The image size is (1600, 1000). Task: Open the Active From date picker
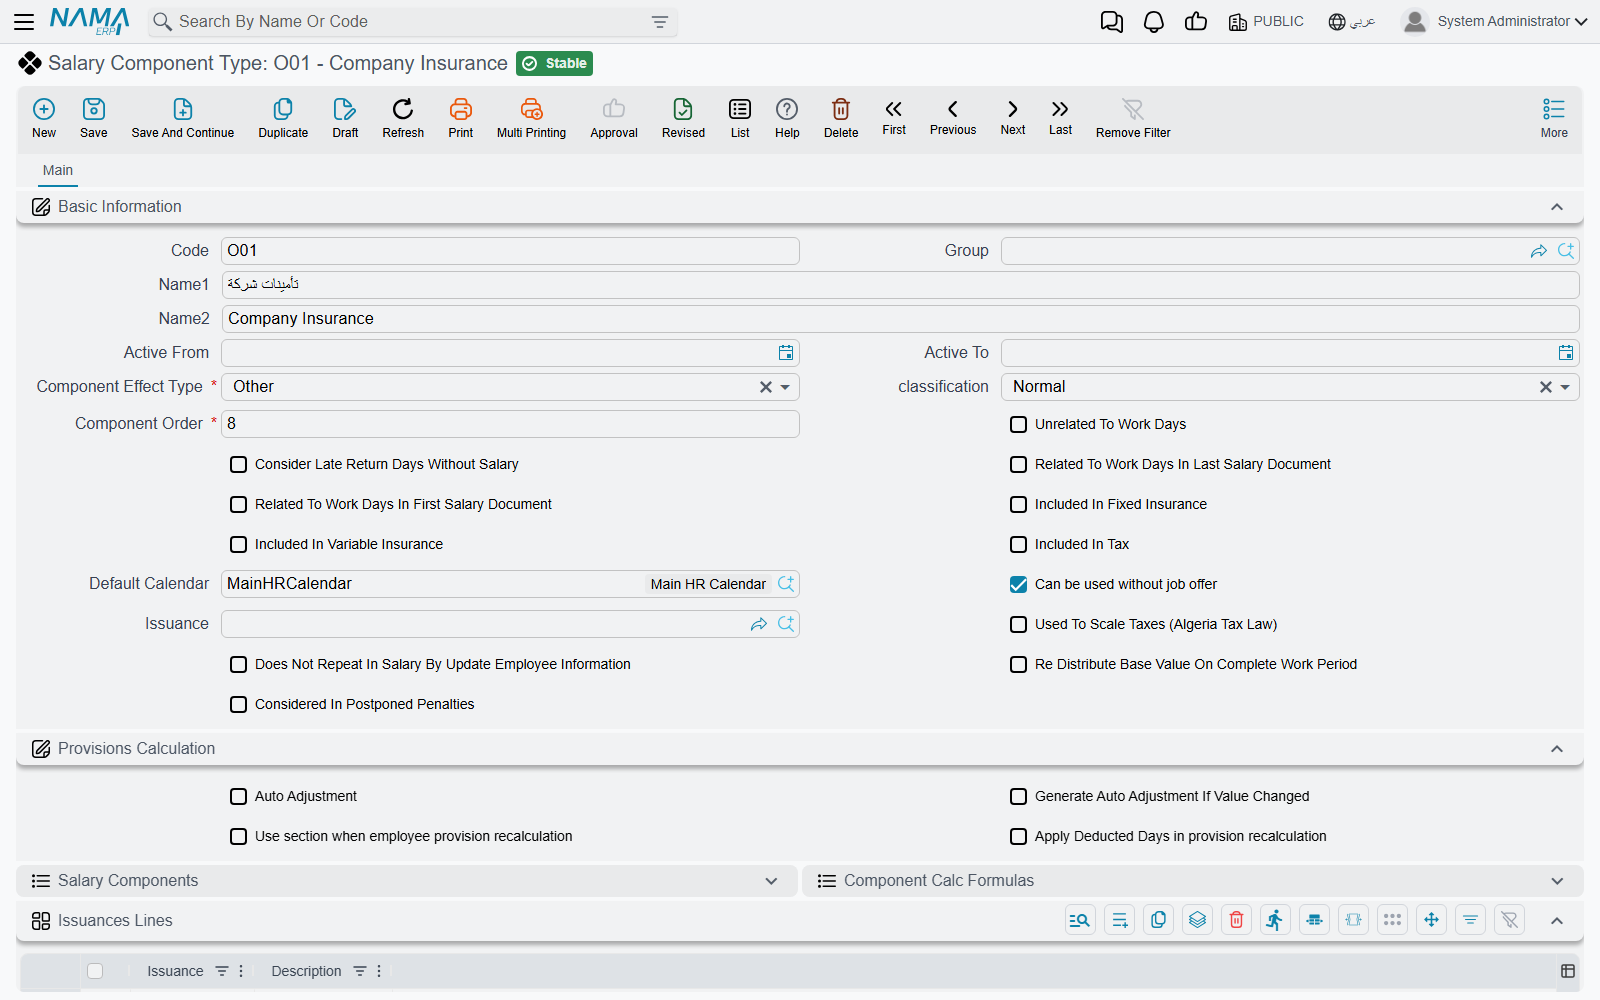[x=786, y=353]
